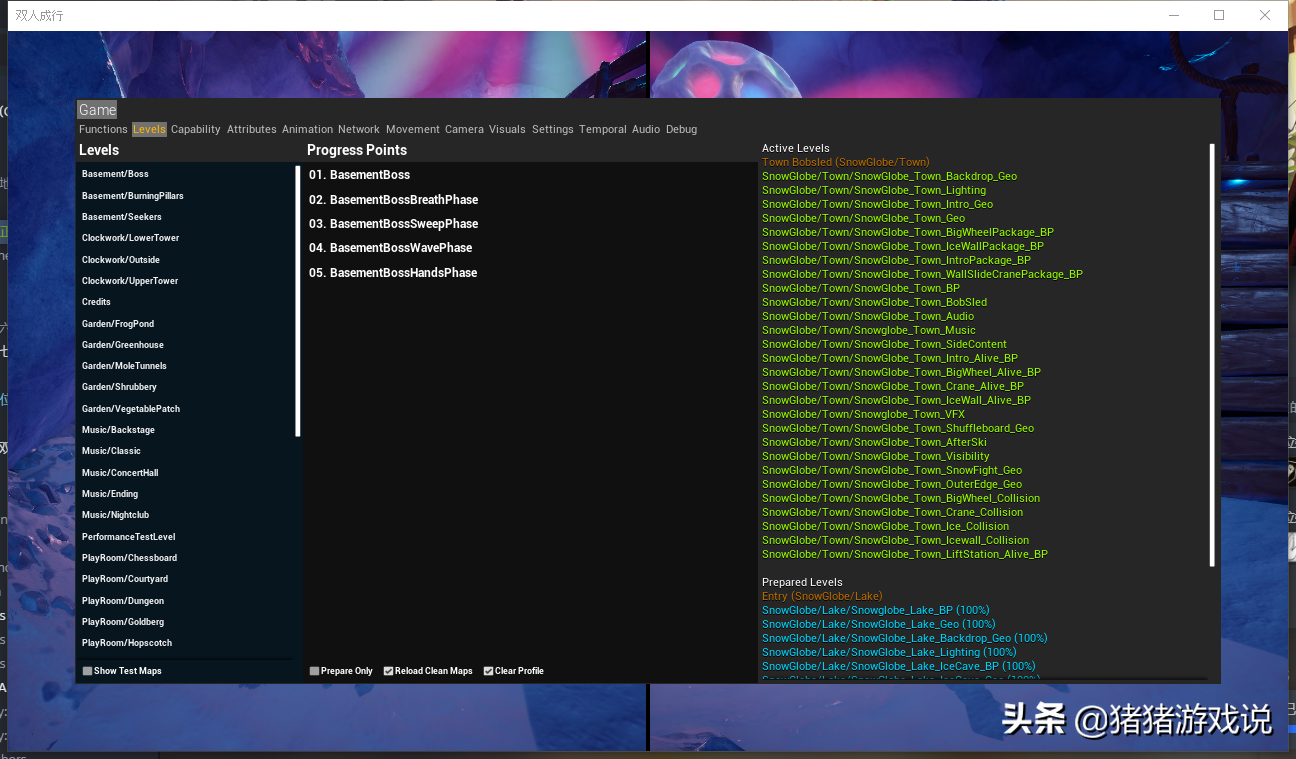Load the 03. BasementBossSweepPhase progress point
This screenshot has height=759, width=1296.
tap(393, 224)
